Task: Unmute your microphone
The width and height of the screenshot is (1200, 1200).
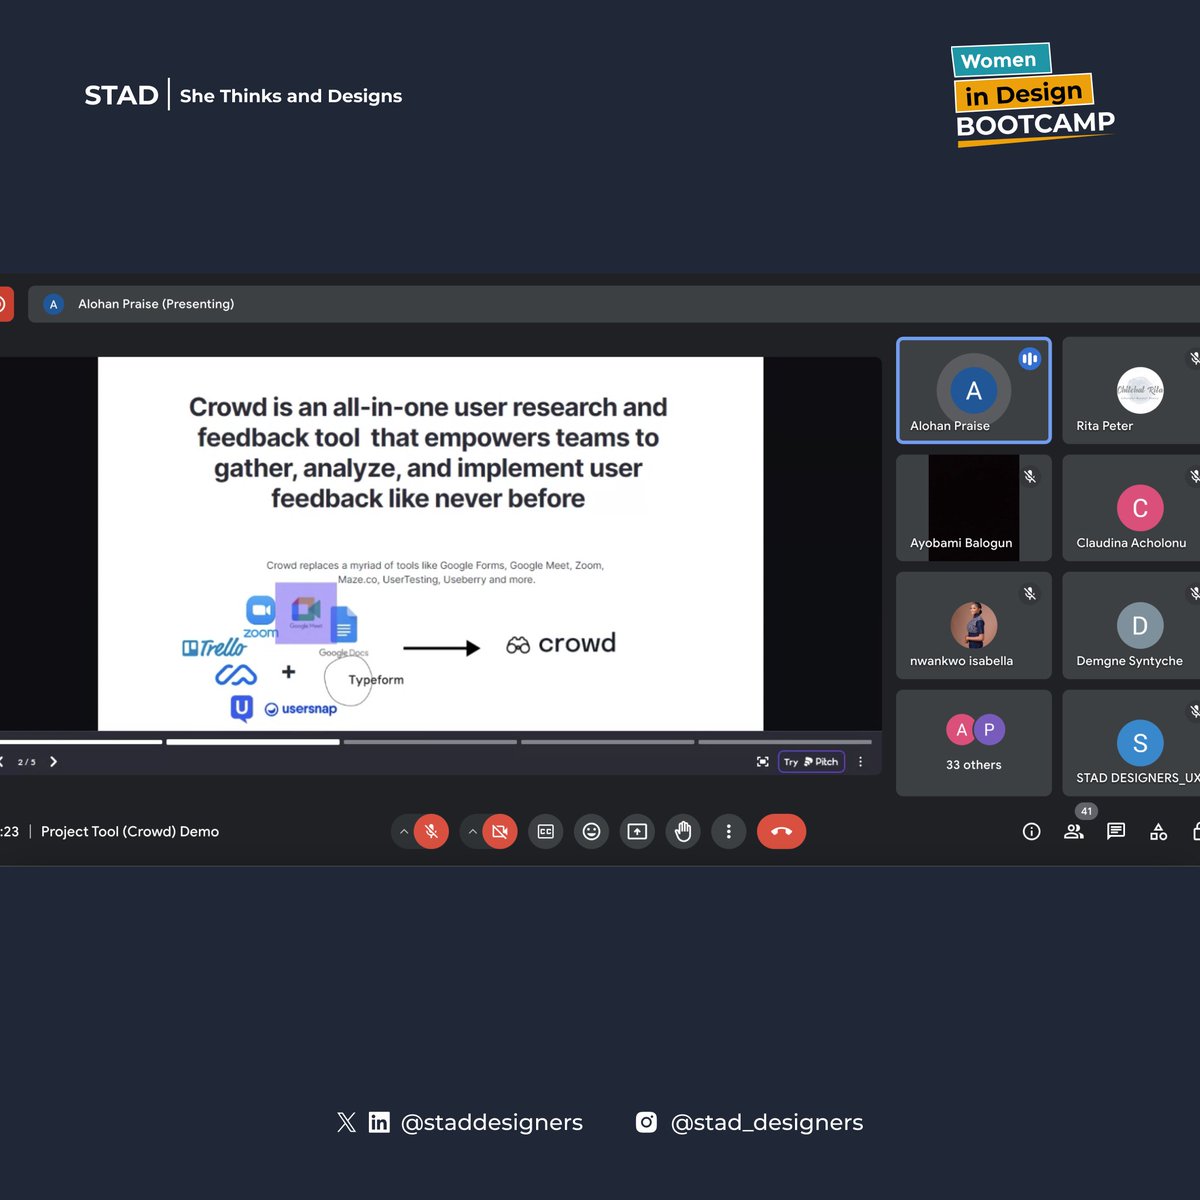Action: click(430, 831)
